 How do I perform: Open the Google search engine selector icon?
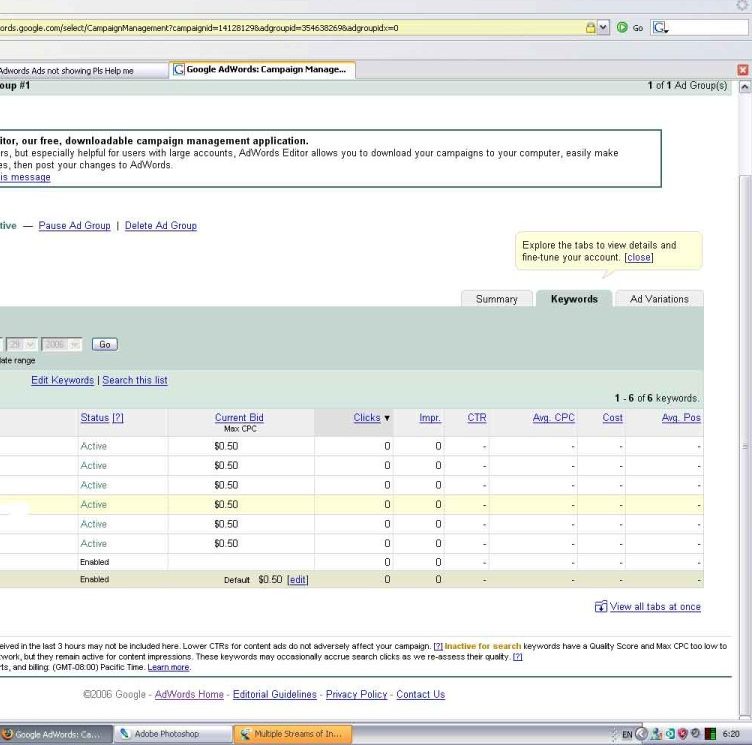[660, 28]
